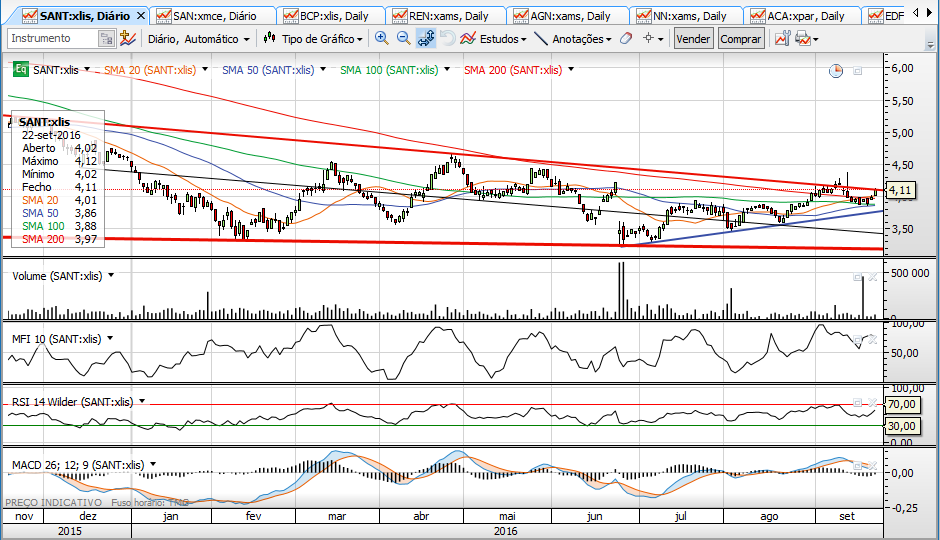940x540 pixels.
Task: Click the zoom out magnifier icon
Action: click(403, 38)
